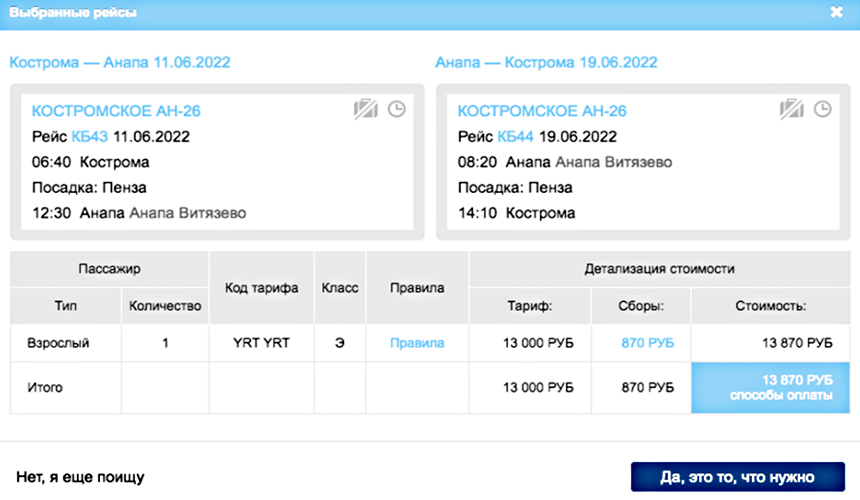860x500 pixels.
Task: Open fare Правила link for adult passenger
Action: pos(417,343)
